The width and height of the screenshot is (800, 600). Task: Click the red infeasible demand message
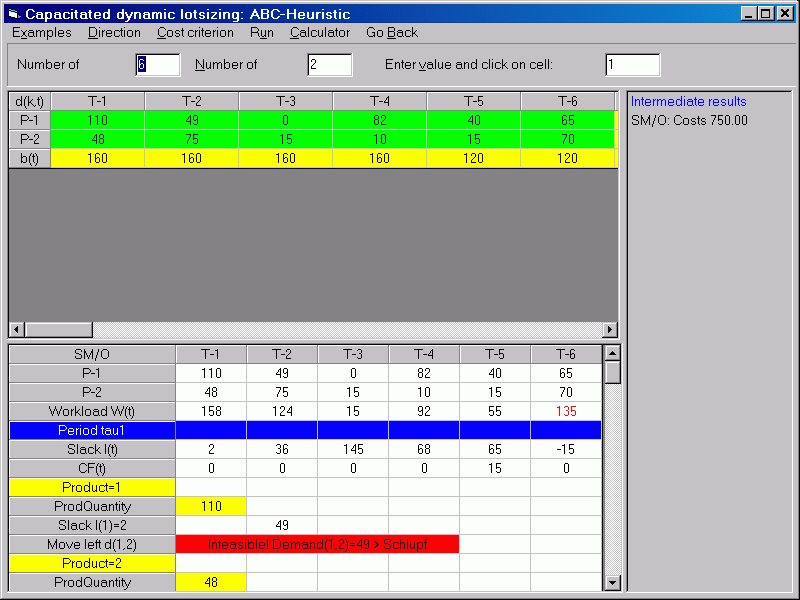point(317,544)
